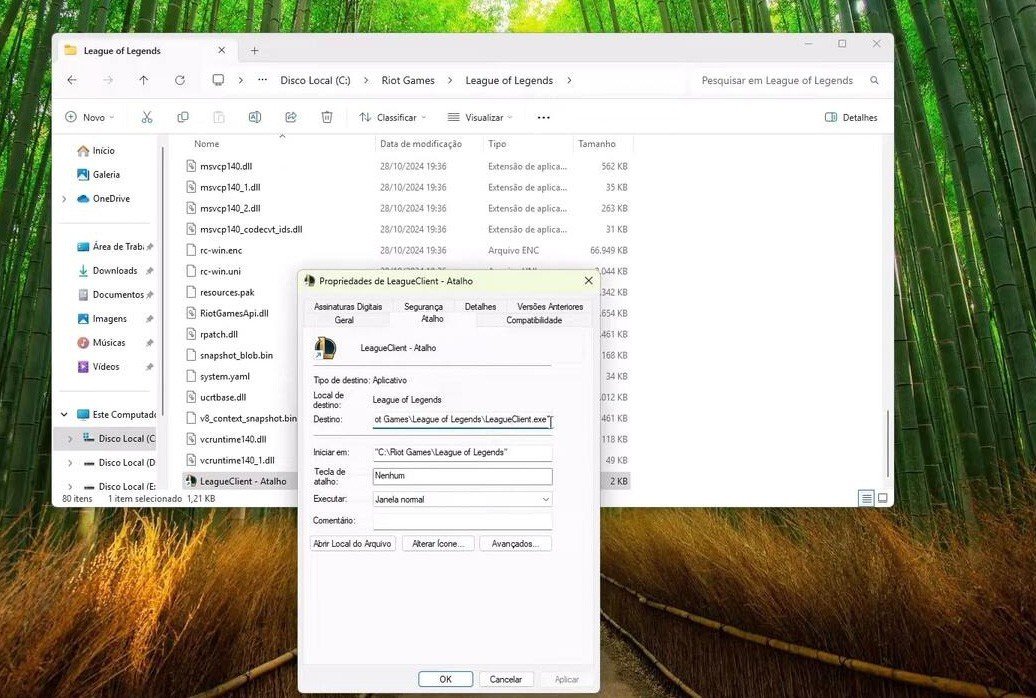Switch to the Detalhes properties tab
Viewport: 1036px width, 698px height.
click(x=480, y=307)
